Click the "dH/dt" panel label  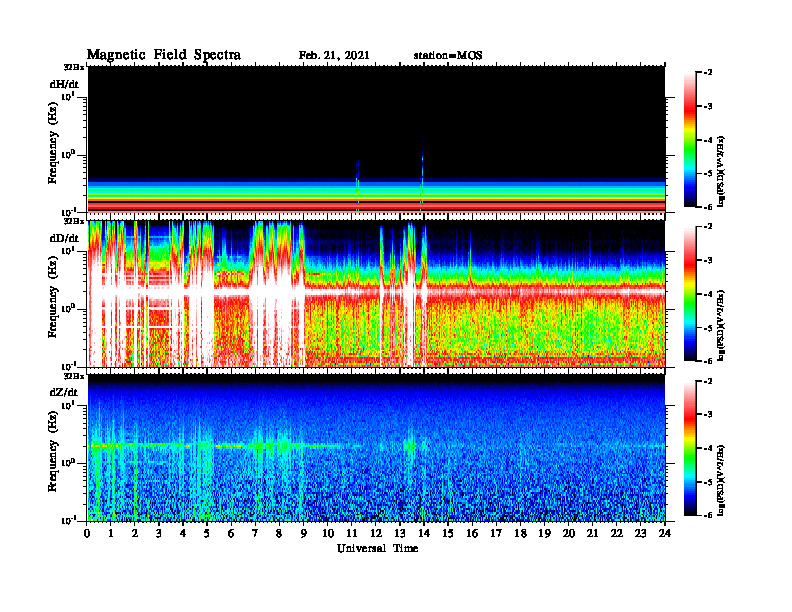click(64, 84)
